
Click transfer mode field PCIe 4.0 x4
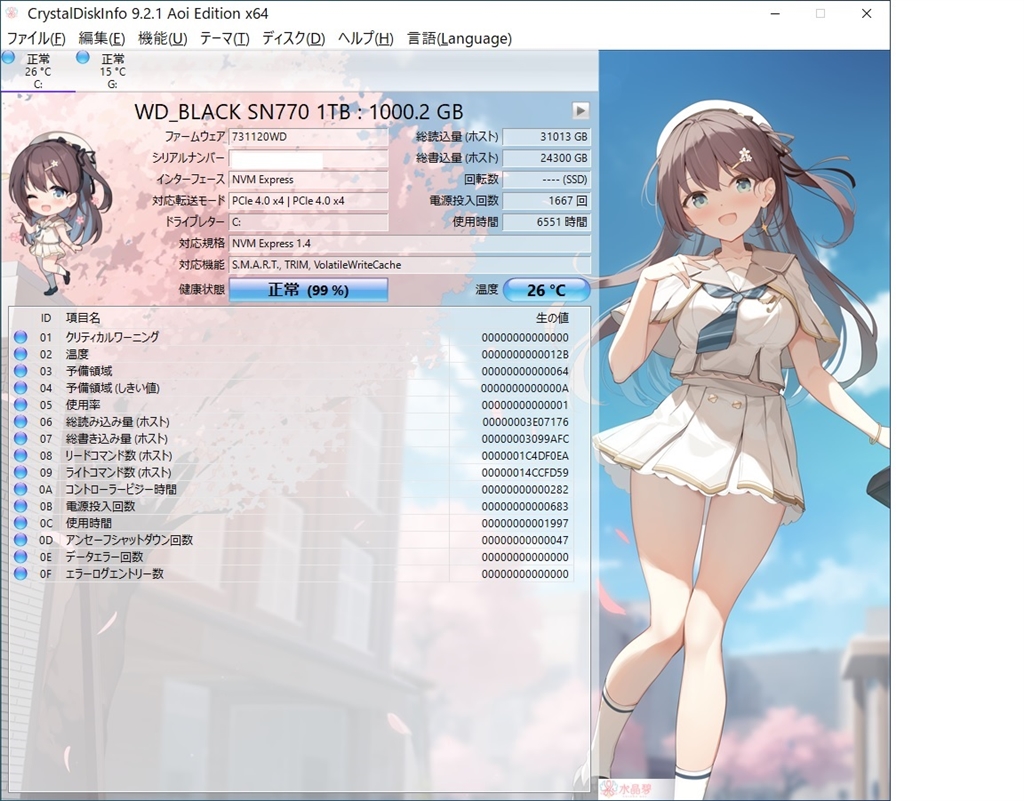(x=308, y=201)
